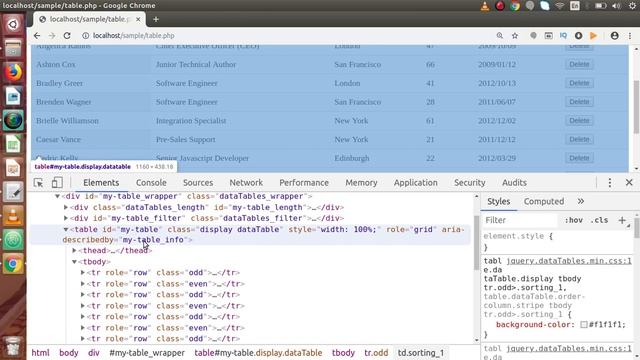This screenshot has width=640, height=360.
Task: Click the Wi-Fi icon in the top bar
Action: tap(560, 6)
